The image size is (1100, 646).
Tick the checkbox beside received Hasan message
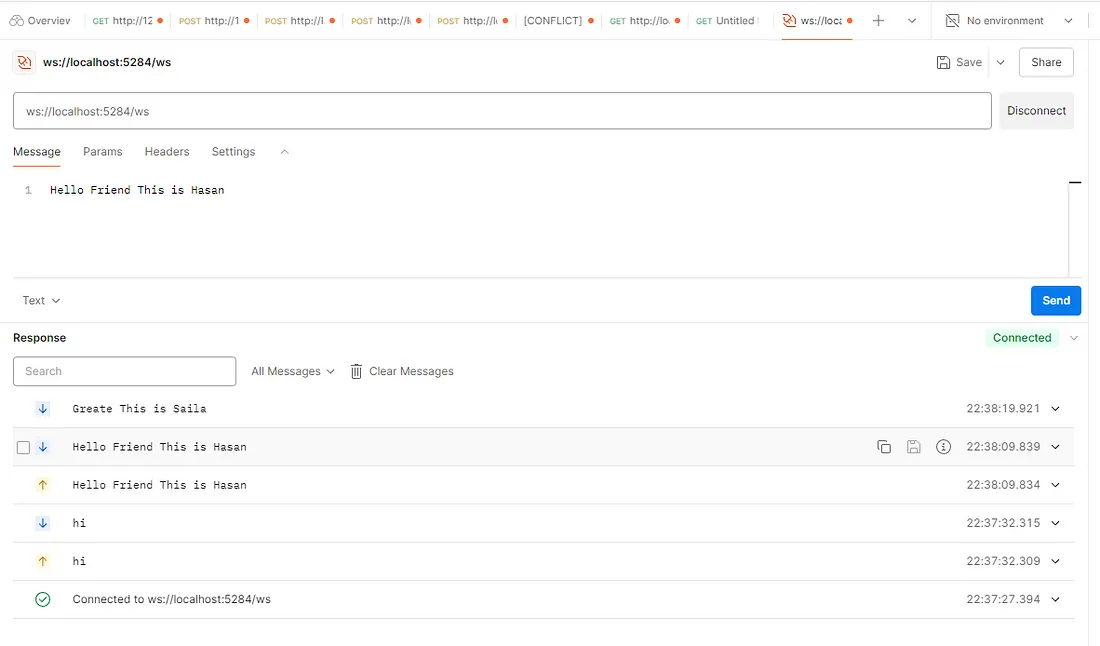[x=23, y=447]
